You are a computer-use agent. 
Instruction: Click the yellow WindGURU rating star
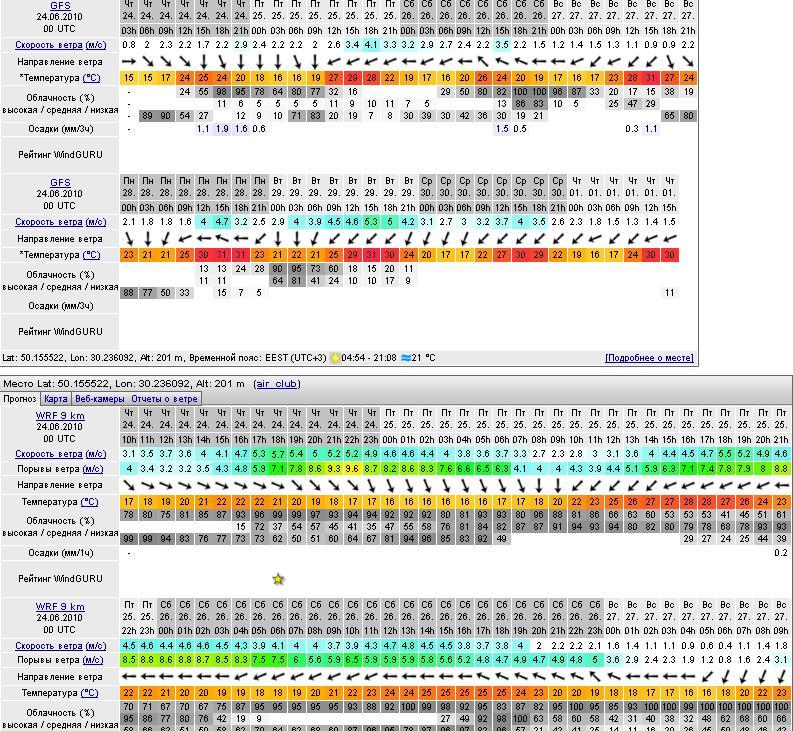[278, 579]
